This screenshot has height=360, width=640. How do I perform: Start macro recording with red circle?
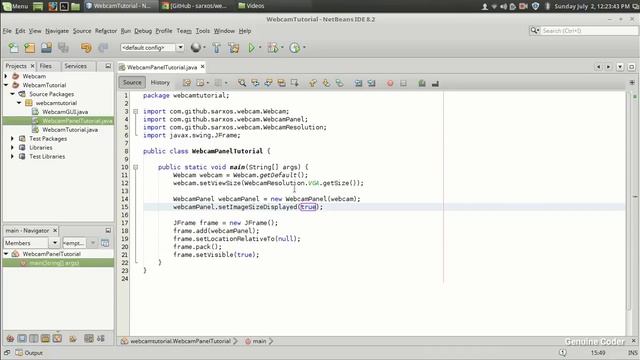[x=390, y=83]
